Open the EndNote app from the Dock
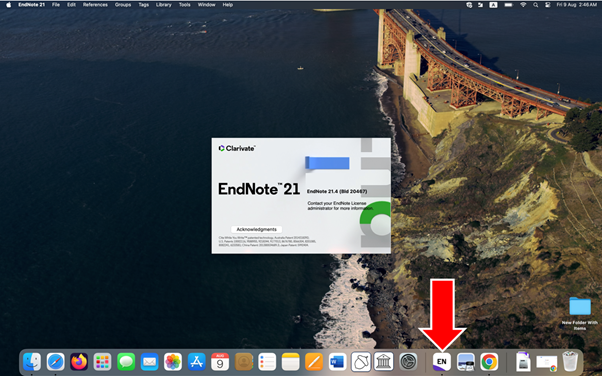Image resolution: width=602 pixels, height=376 pixels. pyautogui.click(x=442, y=362)
